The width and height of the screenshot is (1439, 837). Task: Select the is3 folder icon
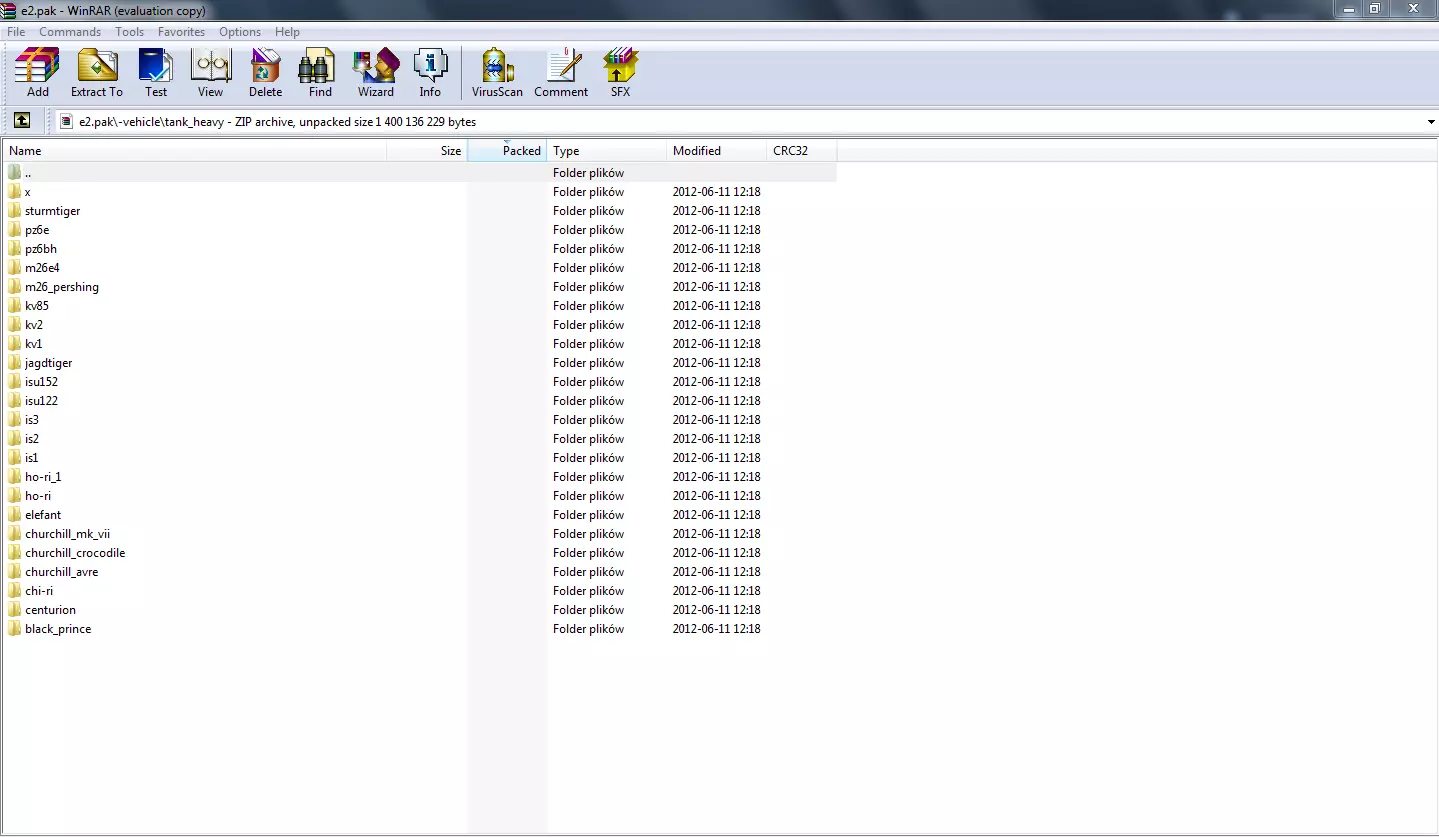14,420
